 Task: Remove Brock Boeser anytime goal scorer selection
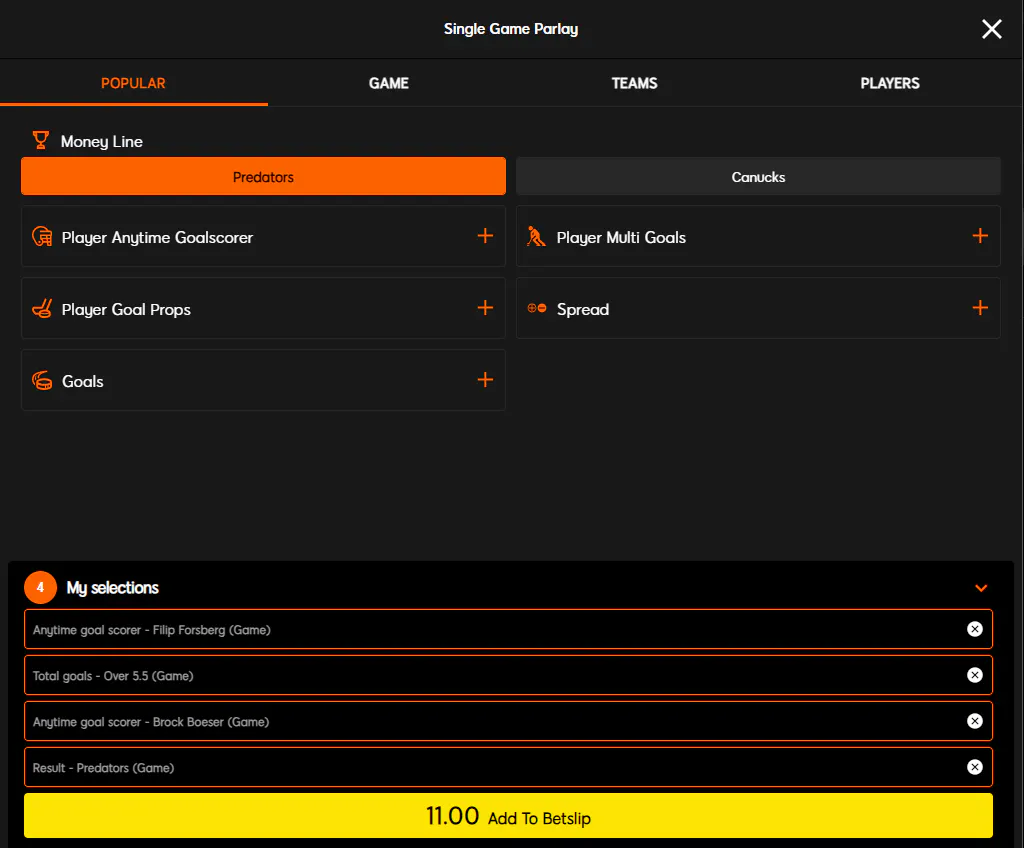click(974, 721)
